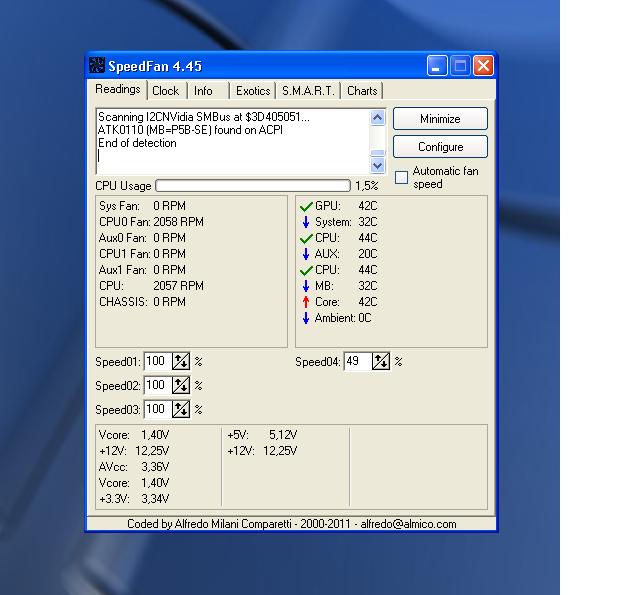Adjust Speed01 with its up/down spinner
The width and height of the screenshot is (640, 595).
[x=181, y=361]
